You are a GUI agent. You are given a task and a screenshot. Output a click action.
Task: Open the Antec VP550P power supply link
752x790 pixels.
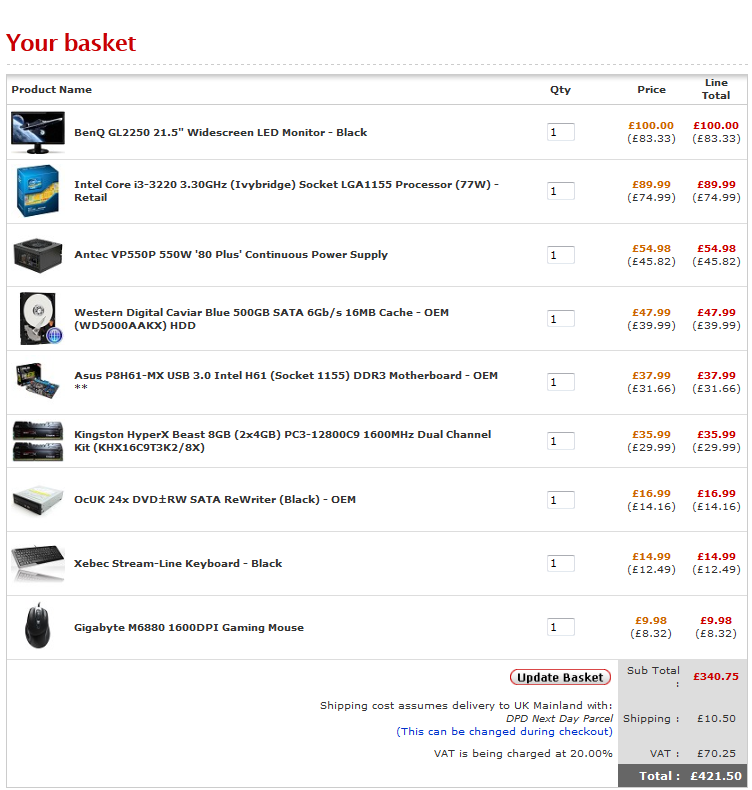pos(230,254)
